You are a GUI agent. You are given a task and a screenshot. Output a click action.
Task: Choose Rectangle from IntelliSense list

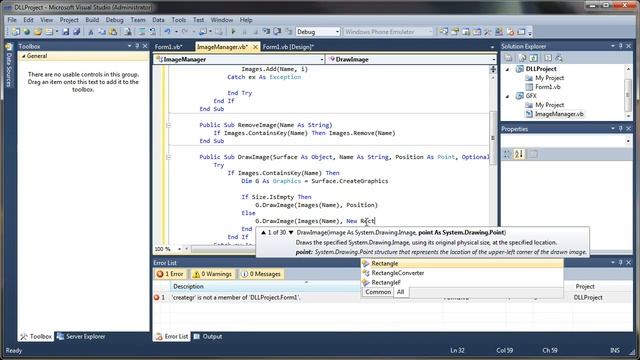click(462, 264)
